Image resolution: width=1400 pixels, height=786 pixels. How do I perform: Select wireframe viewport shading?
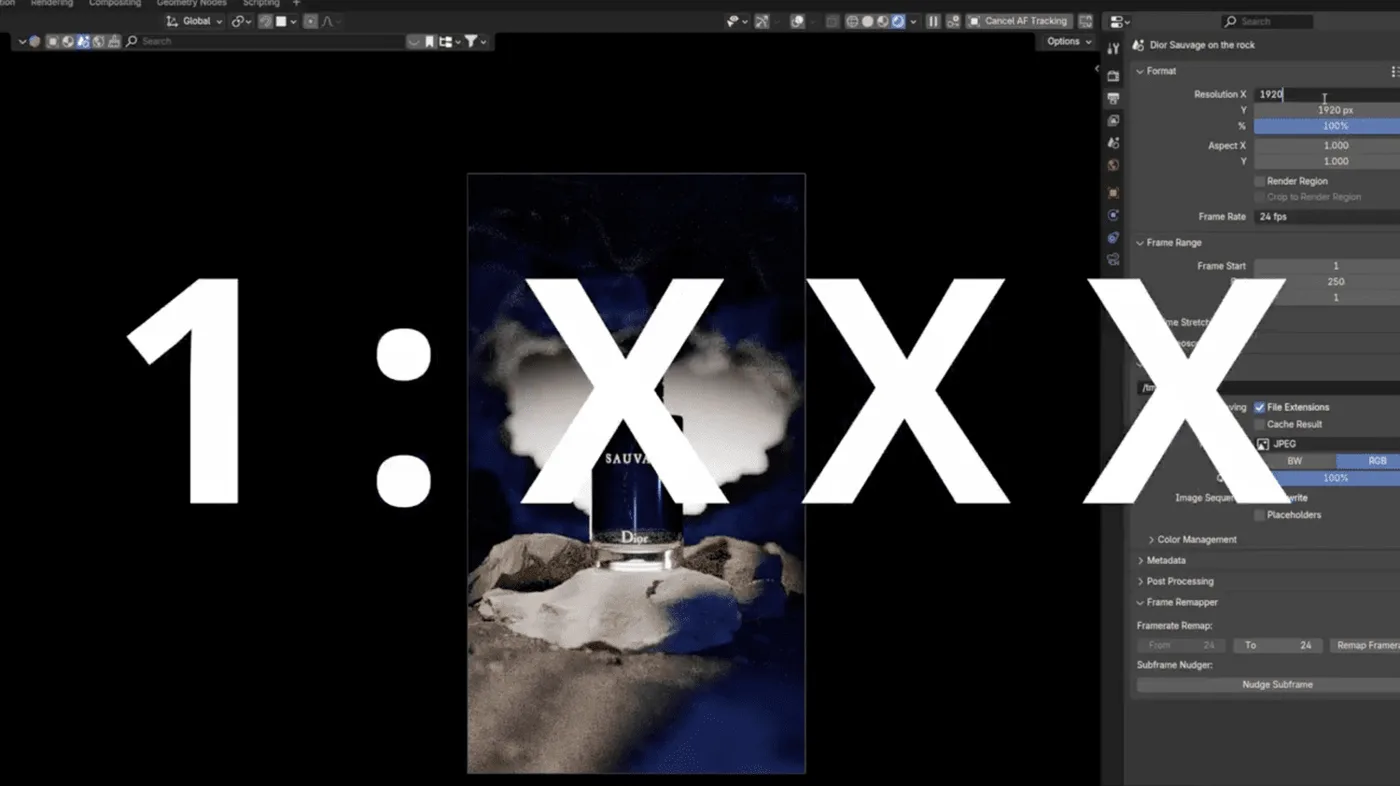(x=852, y=21)
